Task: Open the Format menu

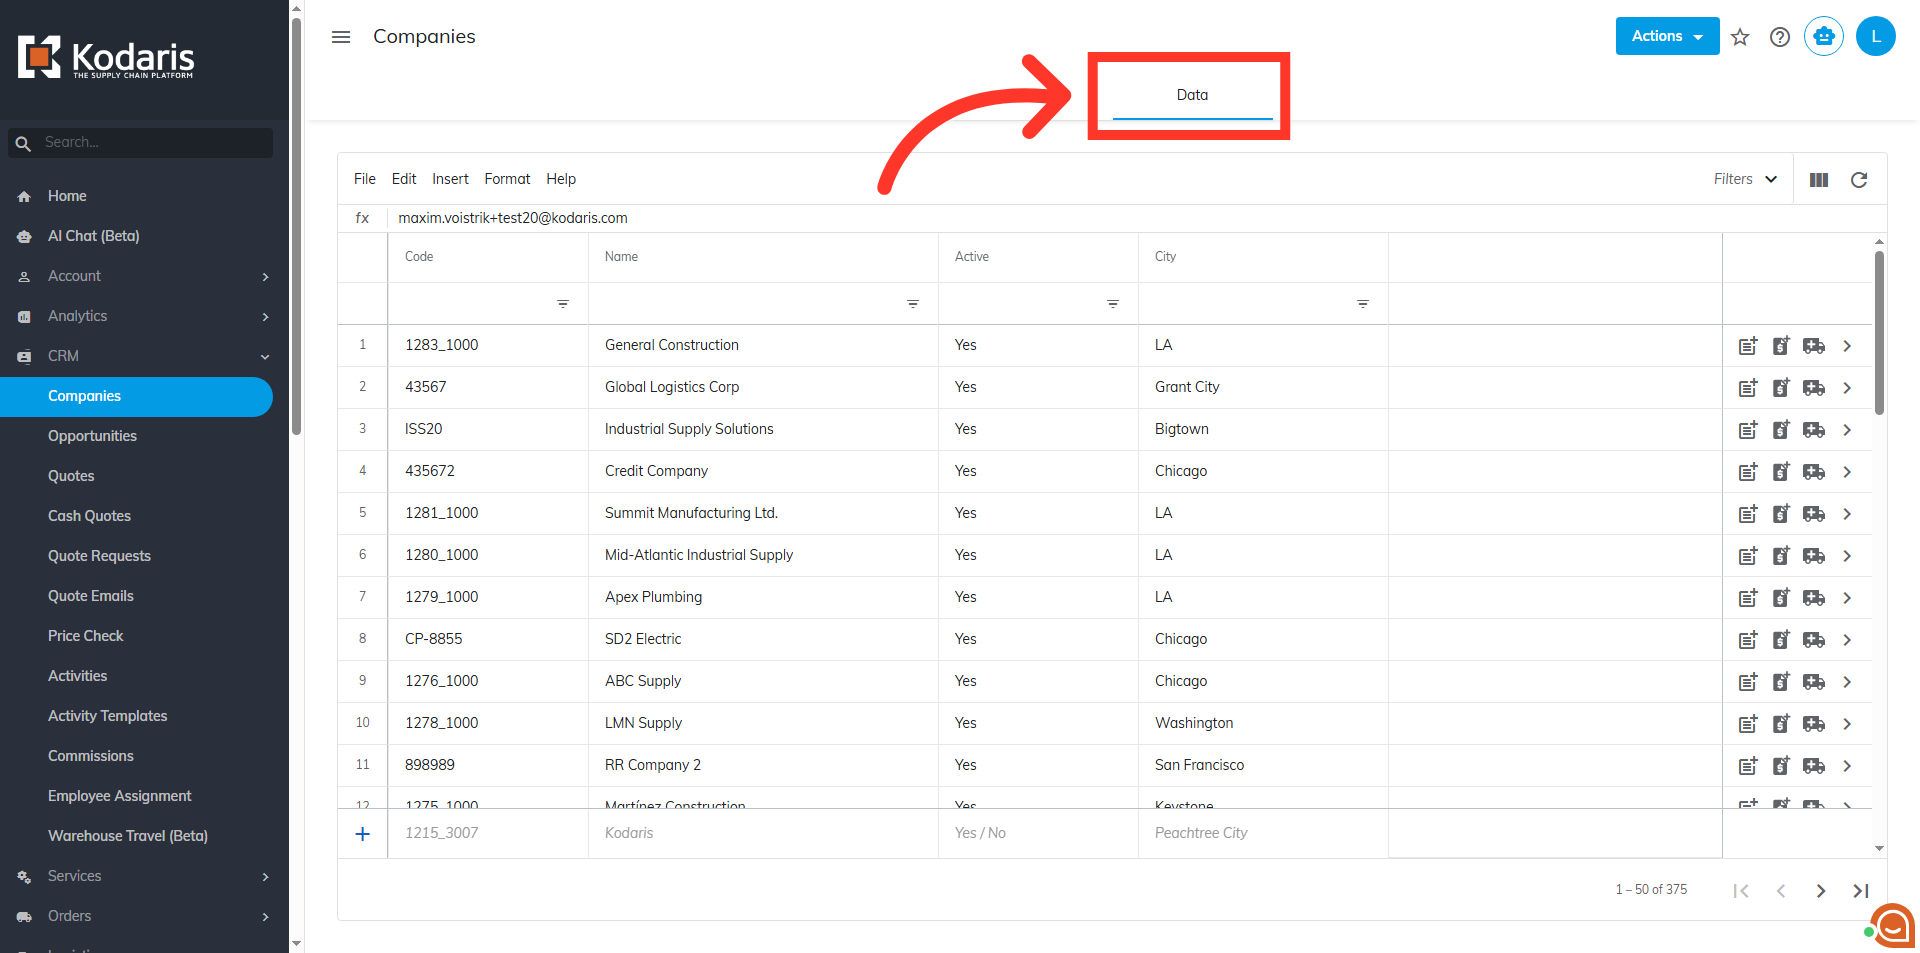Action: (x=507, y=179)
